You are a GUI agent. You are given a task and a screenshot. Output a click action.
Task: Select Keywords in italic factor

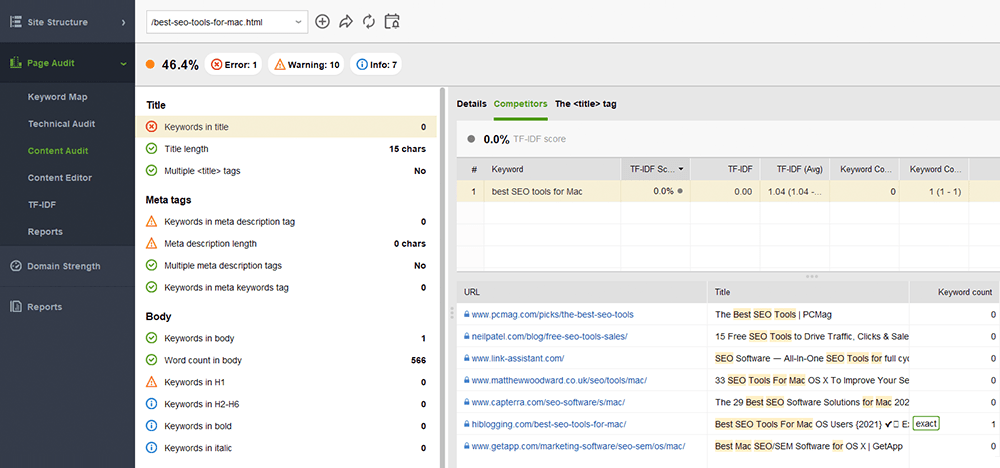pyautogui.click(x=286, y=448)
